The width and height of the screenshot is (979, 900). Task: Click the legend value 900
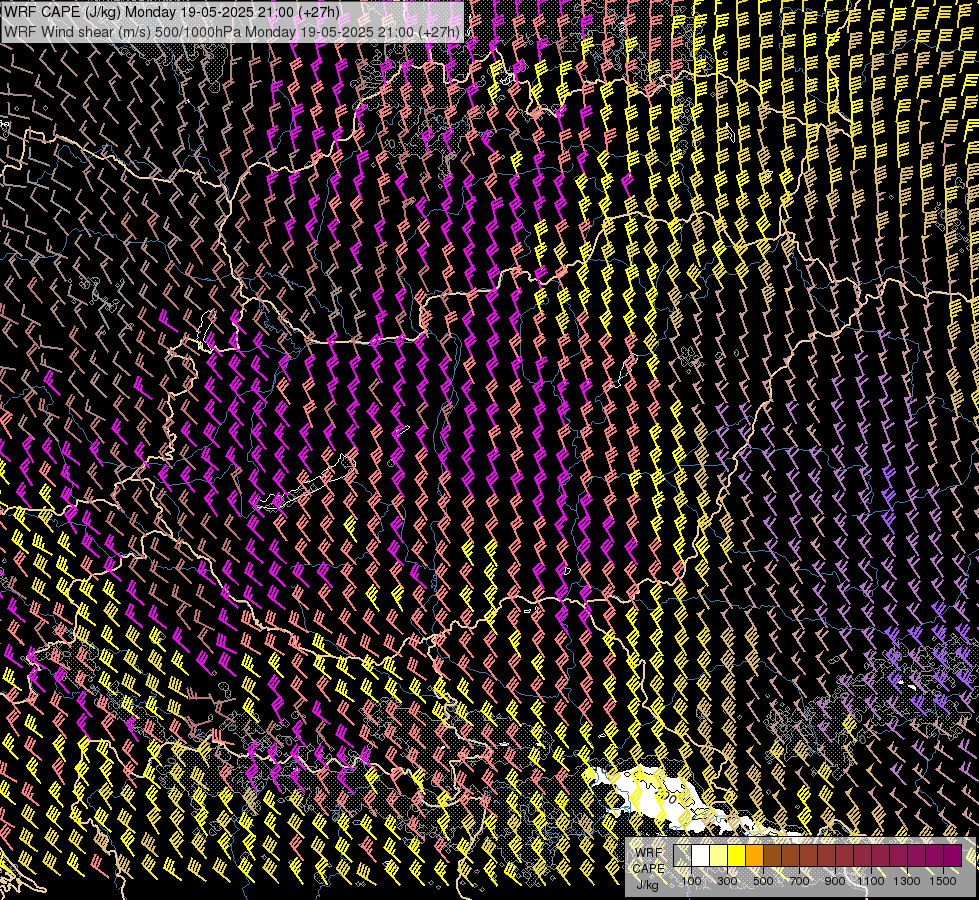pyautogui.click(x=835, y=881)
